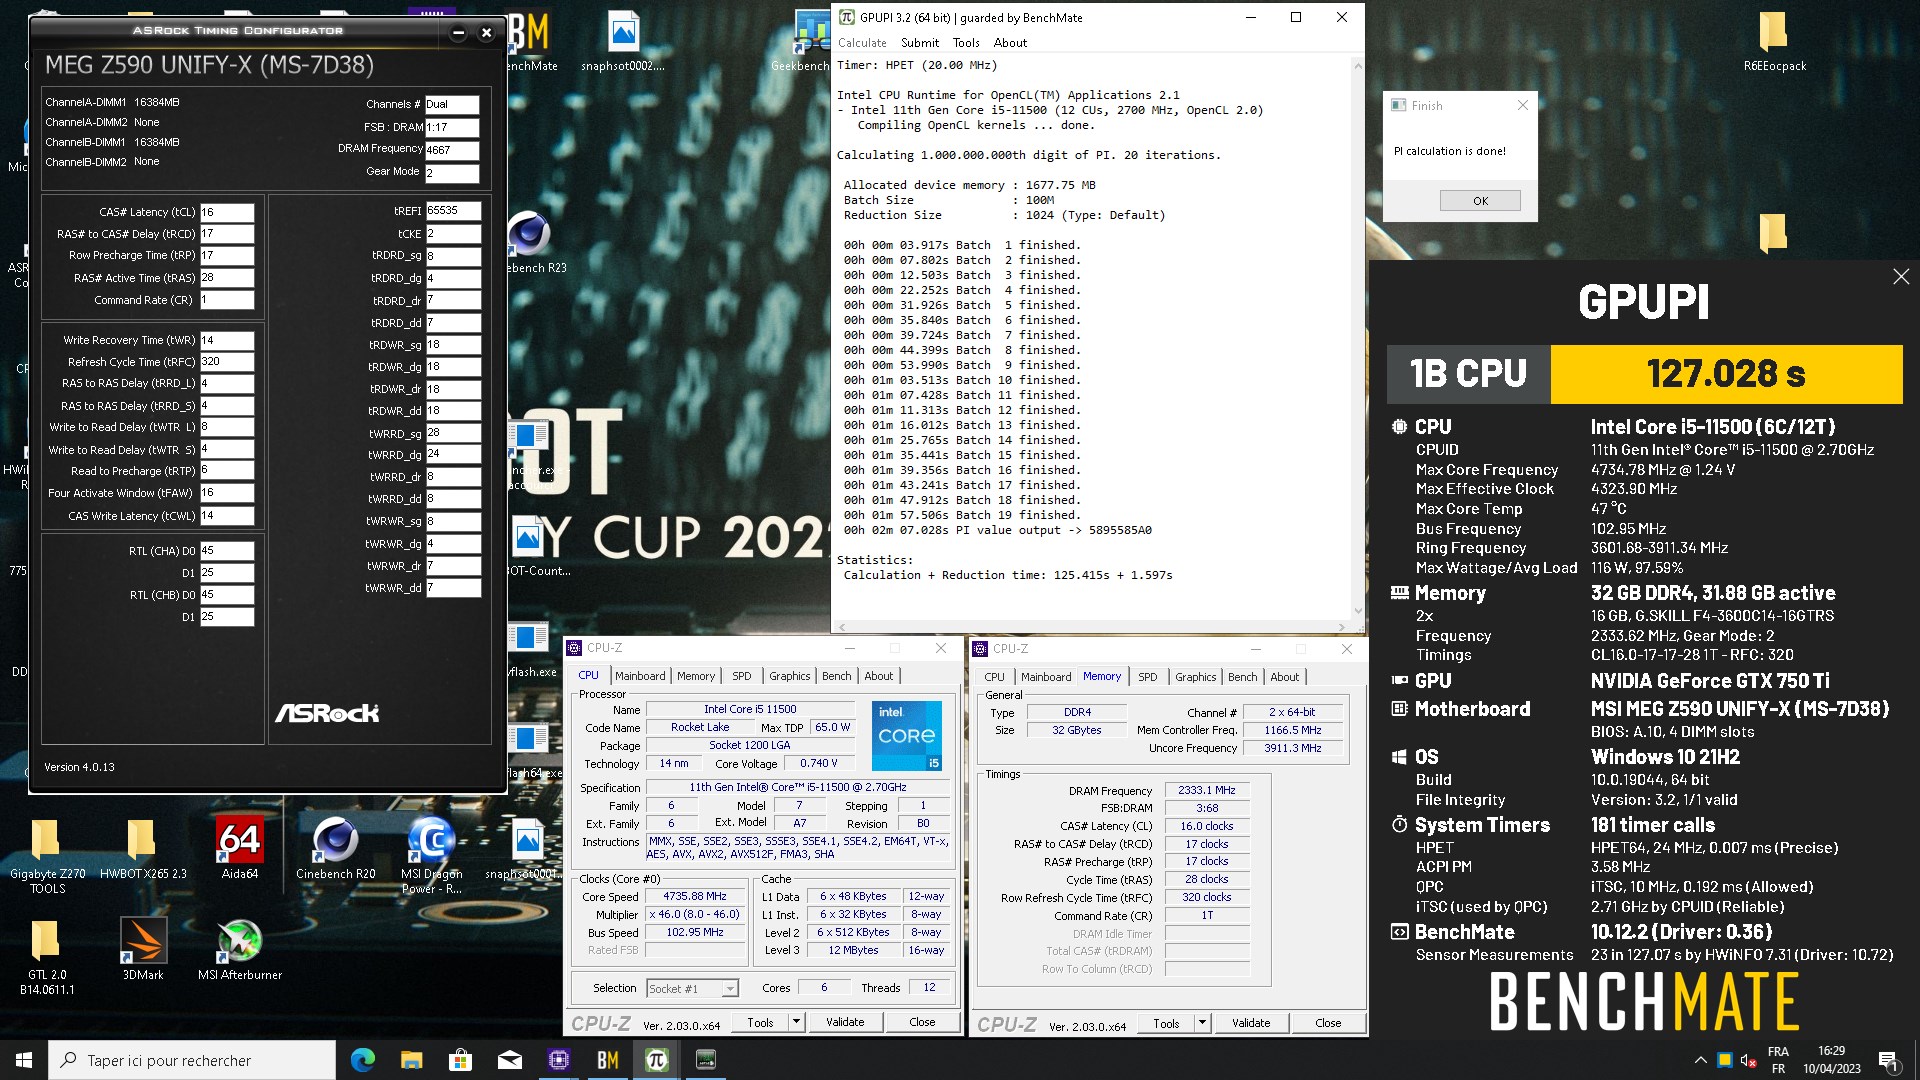Switch to Mainboard tab in left CPU-Z
This screenshot has height=1080, width=1920.
click(640, 676)
